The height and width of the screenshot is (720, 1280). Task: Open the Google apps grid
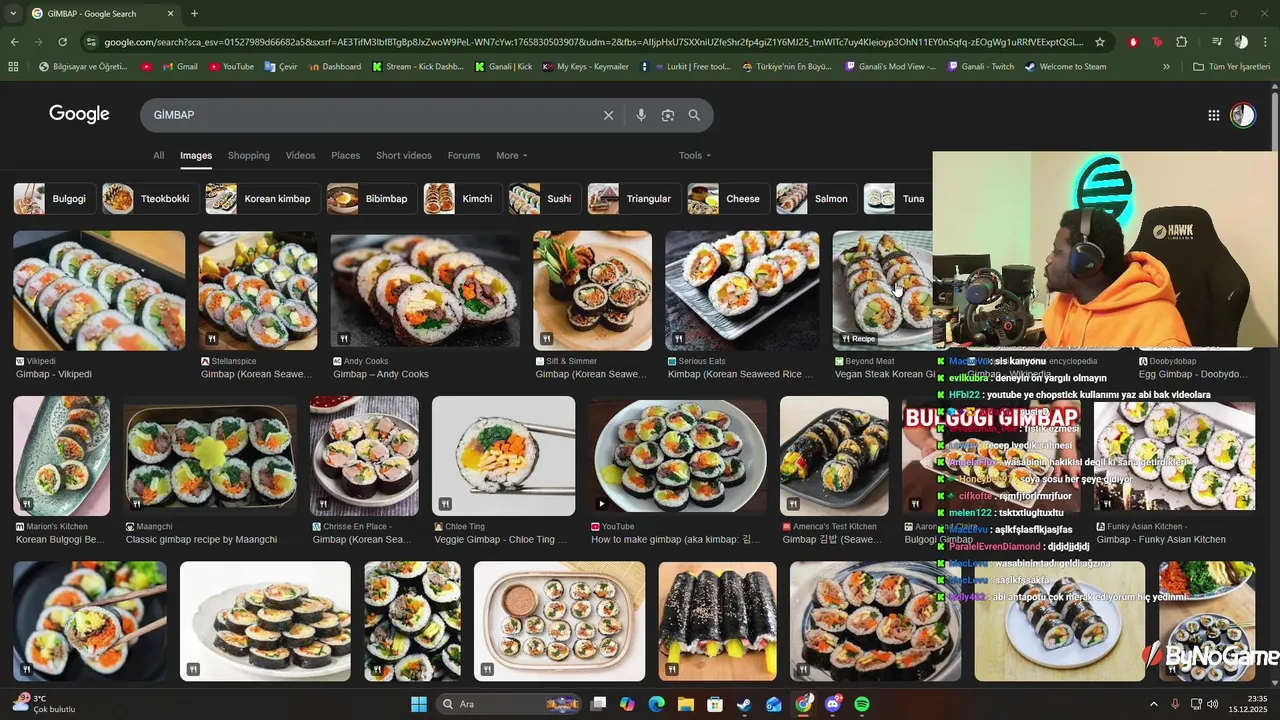(1214, 115)
